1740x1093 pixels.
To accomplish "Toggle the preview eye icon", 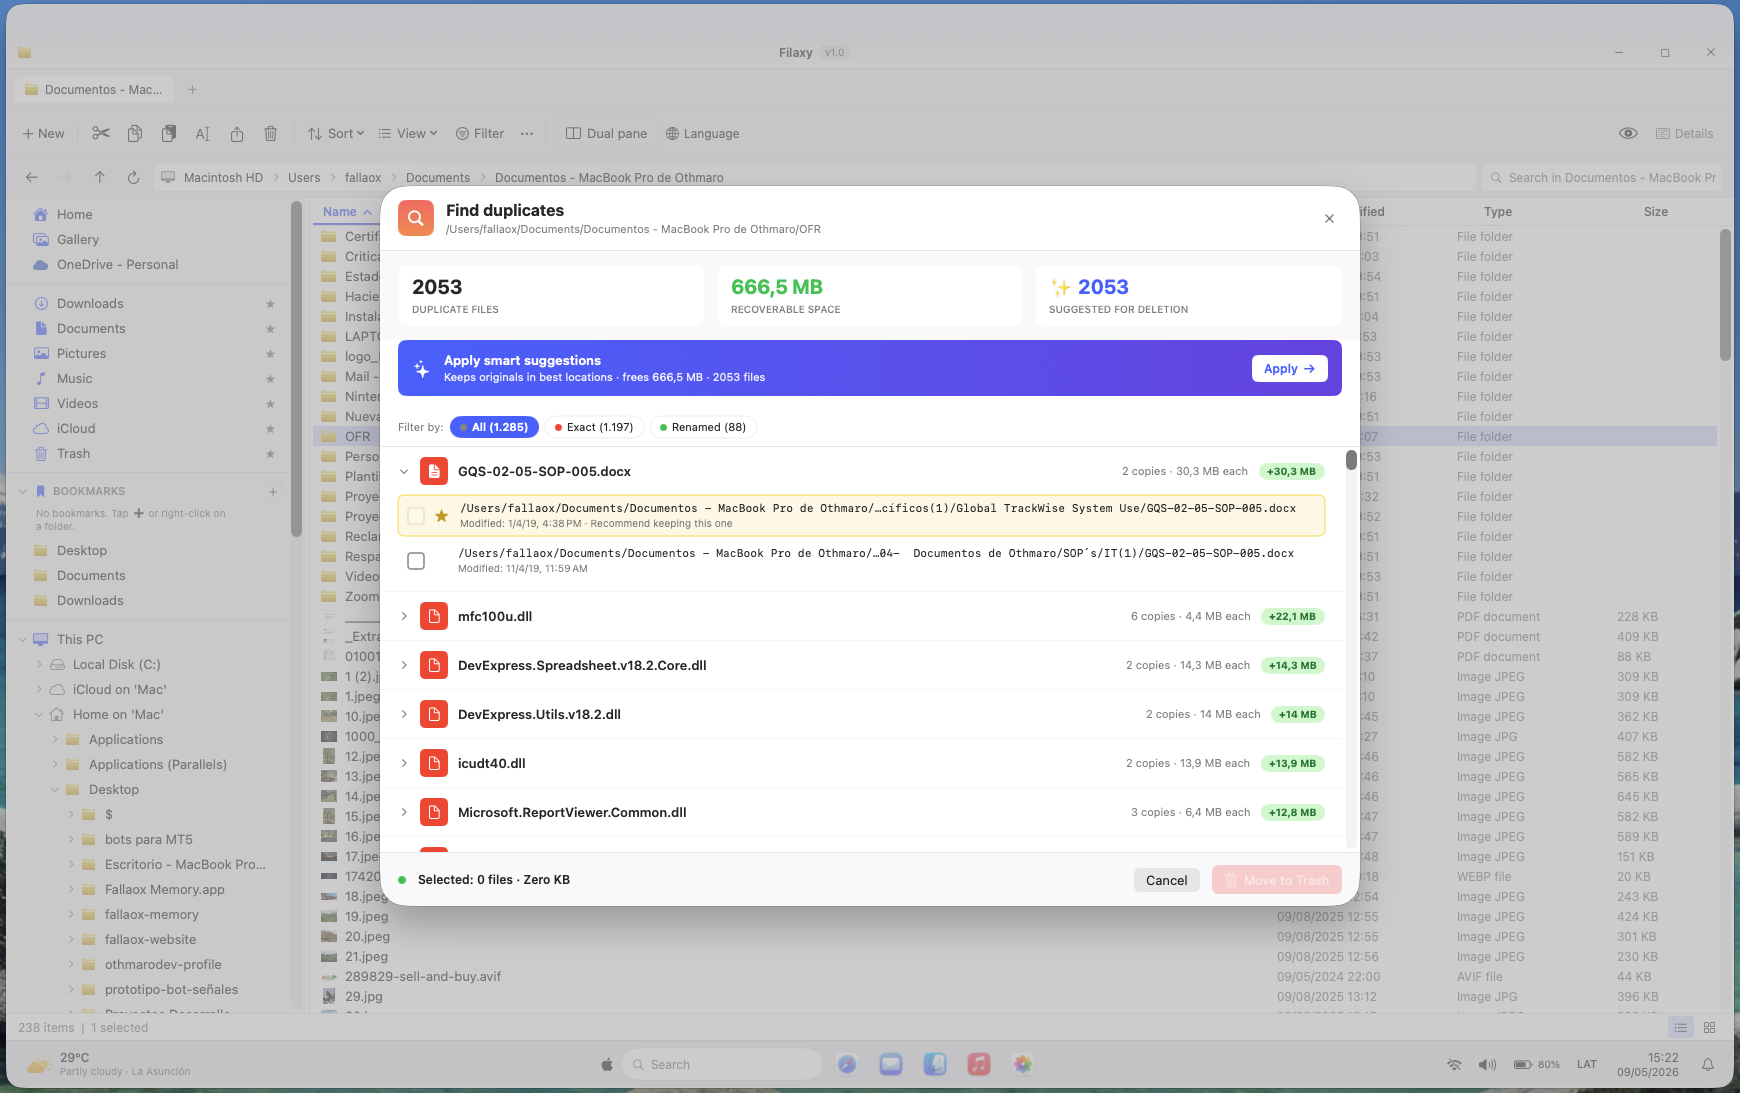I will pos(1628,133).
